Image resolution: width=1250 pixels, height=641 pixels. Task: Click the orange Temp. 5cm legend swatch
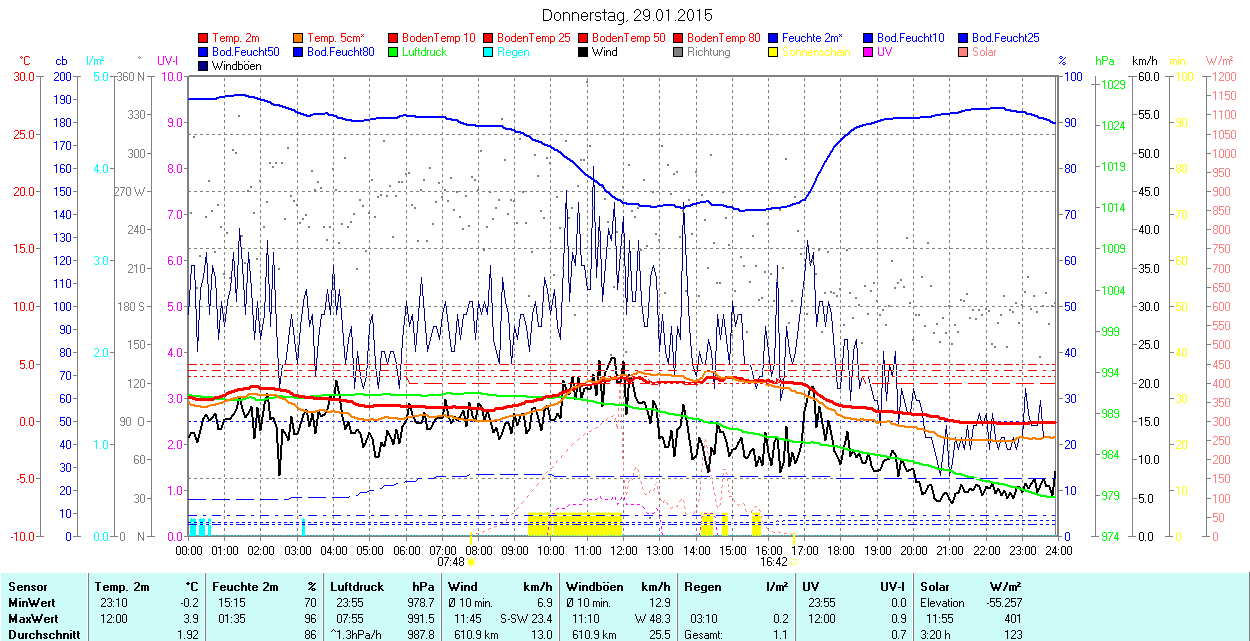(299, 38)
